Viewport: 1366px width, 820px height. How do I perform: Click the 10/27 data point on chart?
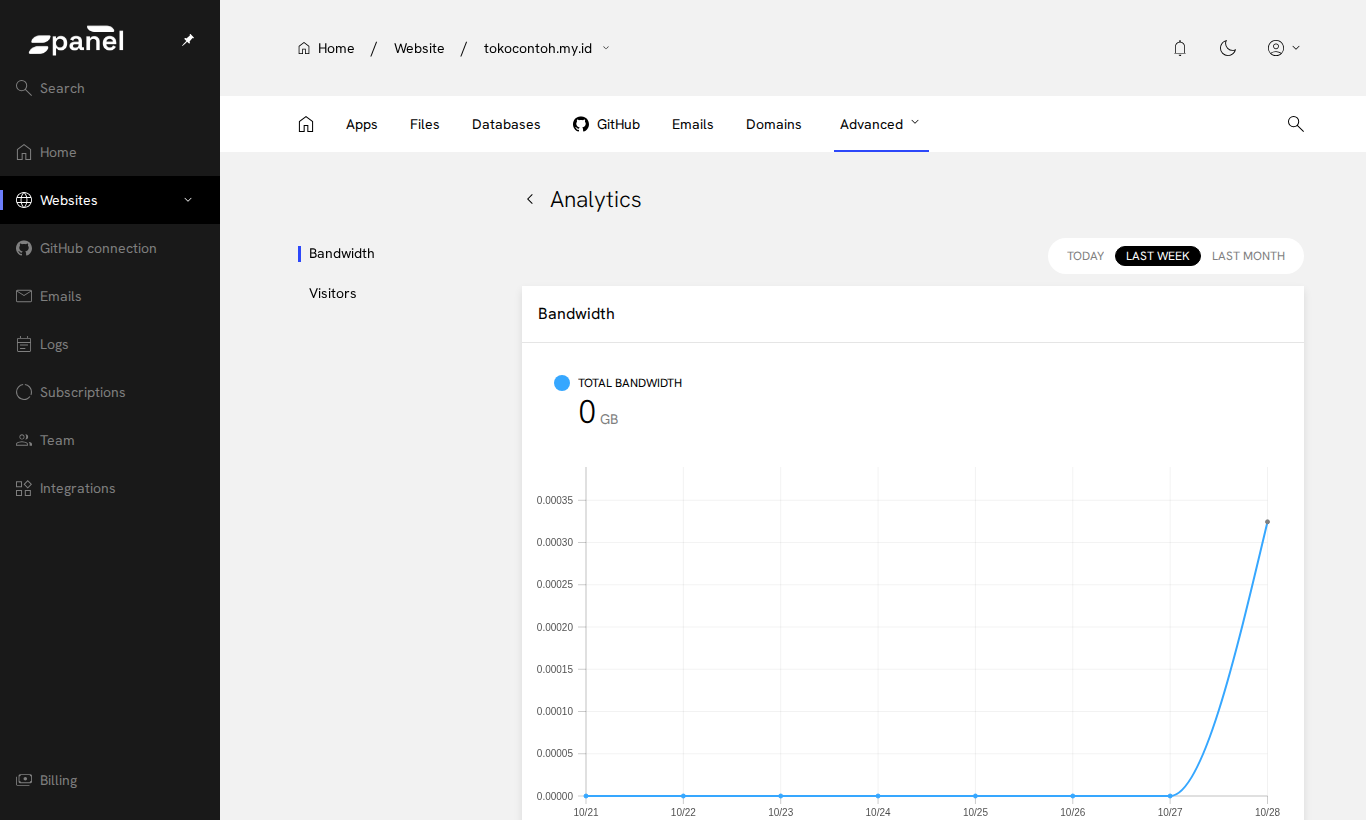(1170, 796)
